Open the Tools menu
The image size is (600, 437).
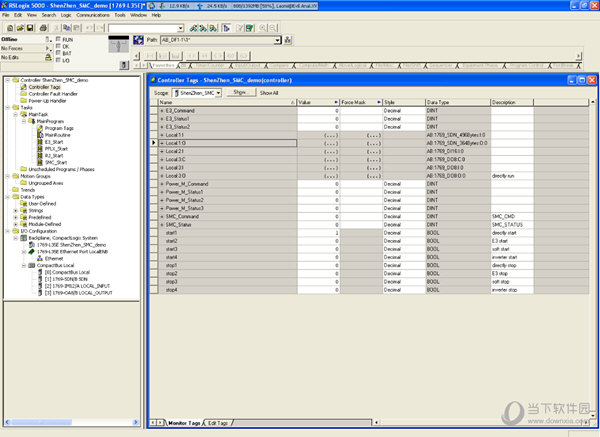point(120,15)
